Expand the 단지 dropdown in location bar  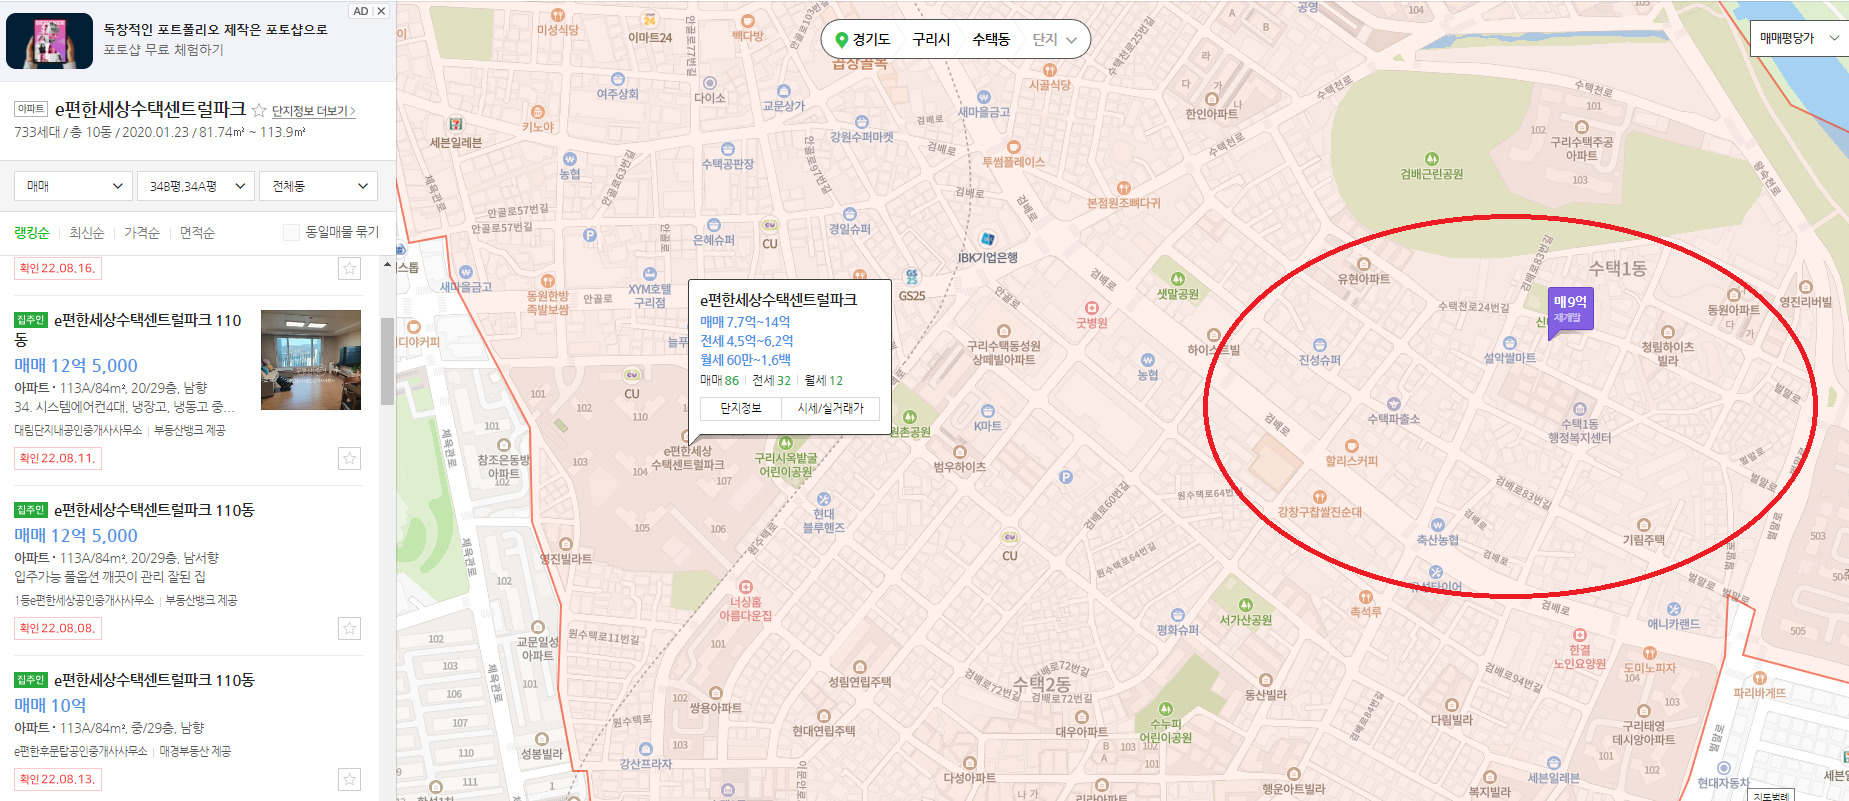pyautogui.click(x=1055, y=39)
